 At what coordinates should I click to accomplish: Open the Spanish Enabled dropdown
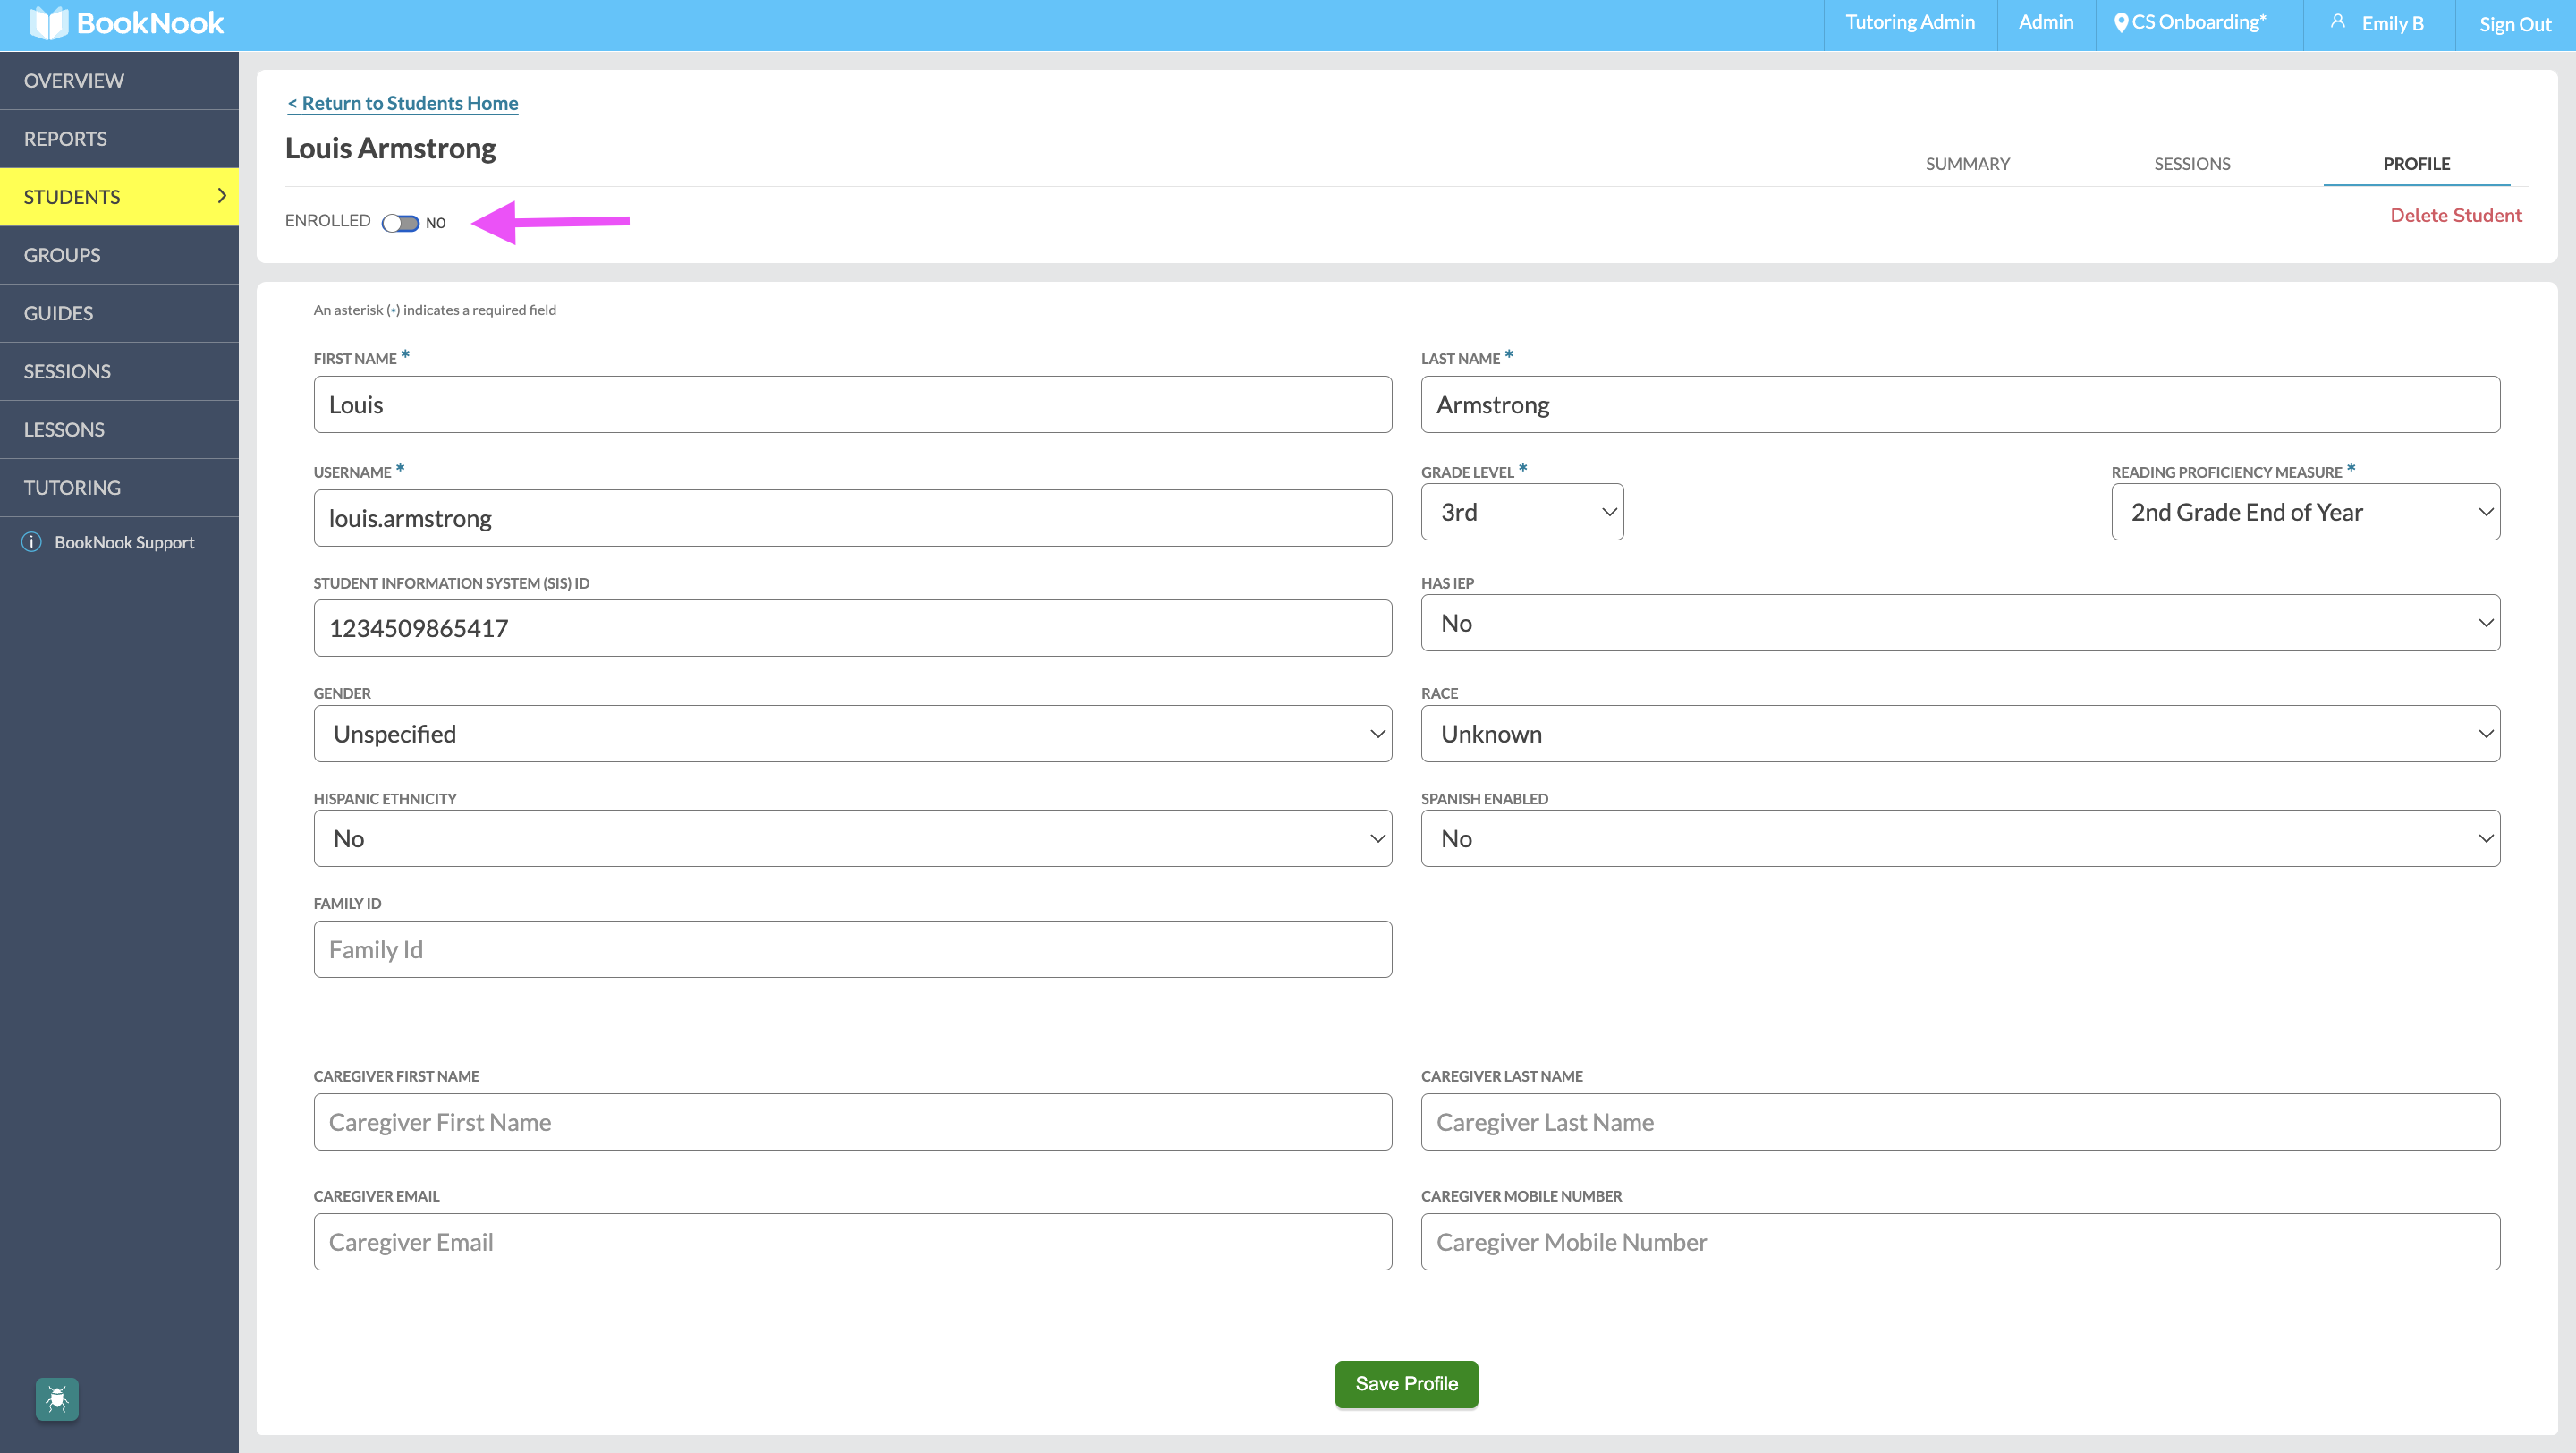tap(1959, 838)
